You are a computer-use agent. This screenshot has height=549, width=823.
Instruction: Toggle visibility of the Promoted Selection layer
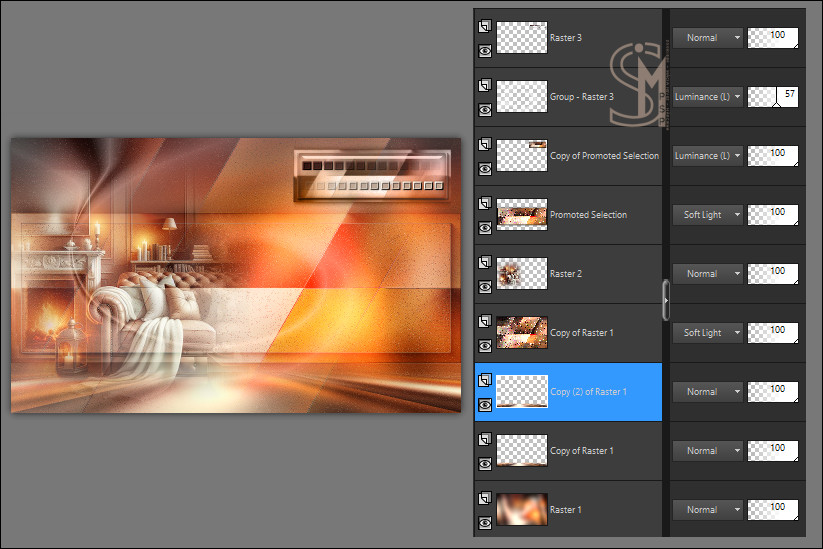tap(484, 227)
